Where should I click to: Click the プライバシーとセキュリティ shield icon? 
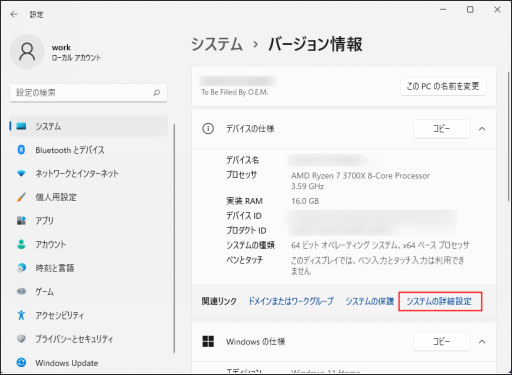[21, 339]
